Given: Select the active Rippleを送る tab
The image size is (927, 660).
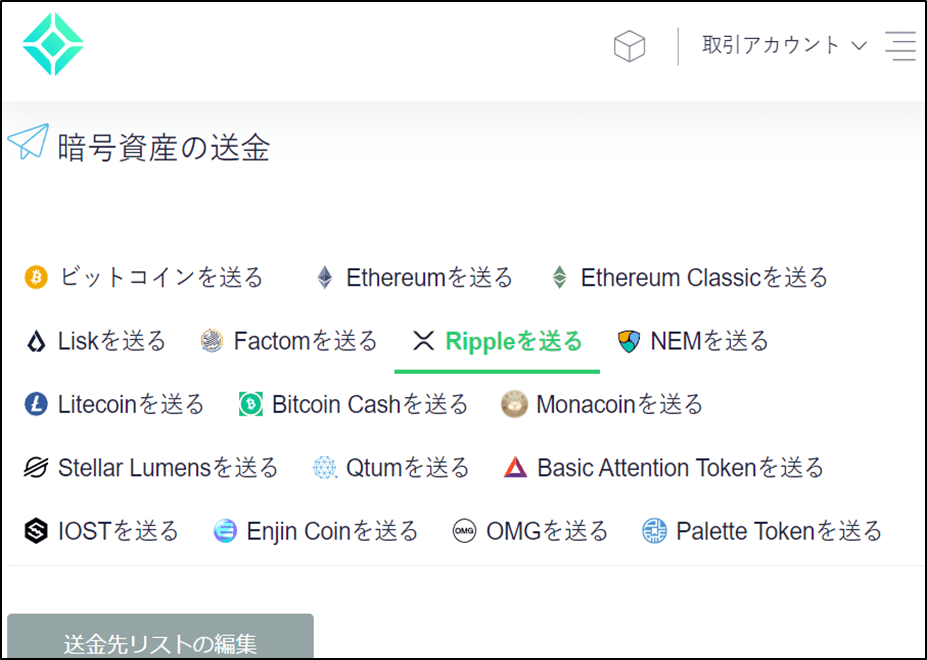Looking at the screenshot, I should (x=497, y=341).
